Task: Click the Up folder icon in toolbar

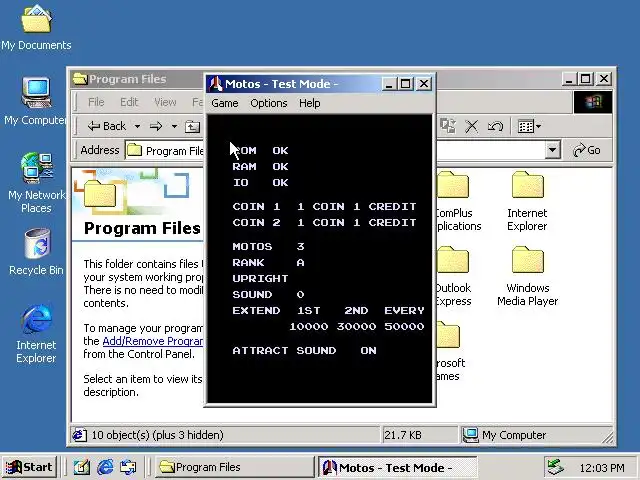Action: coord(192,127)
